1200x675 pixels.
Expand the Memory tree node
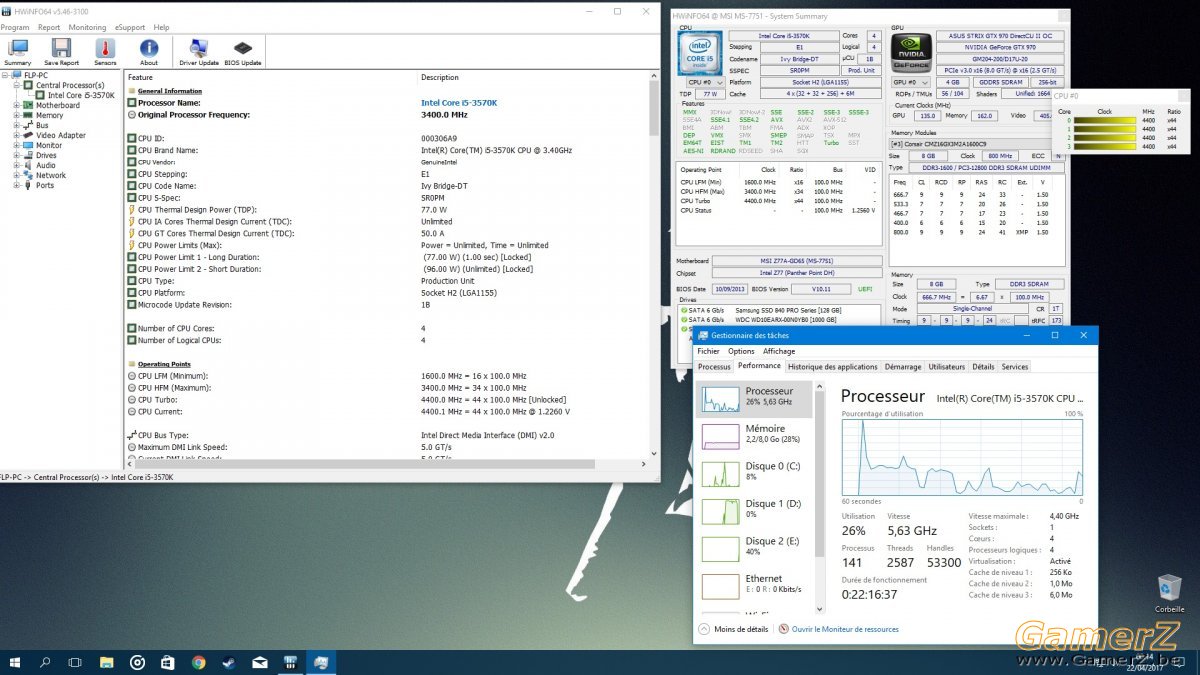click(x=16, y=115)
